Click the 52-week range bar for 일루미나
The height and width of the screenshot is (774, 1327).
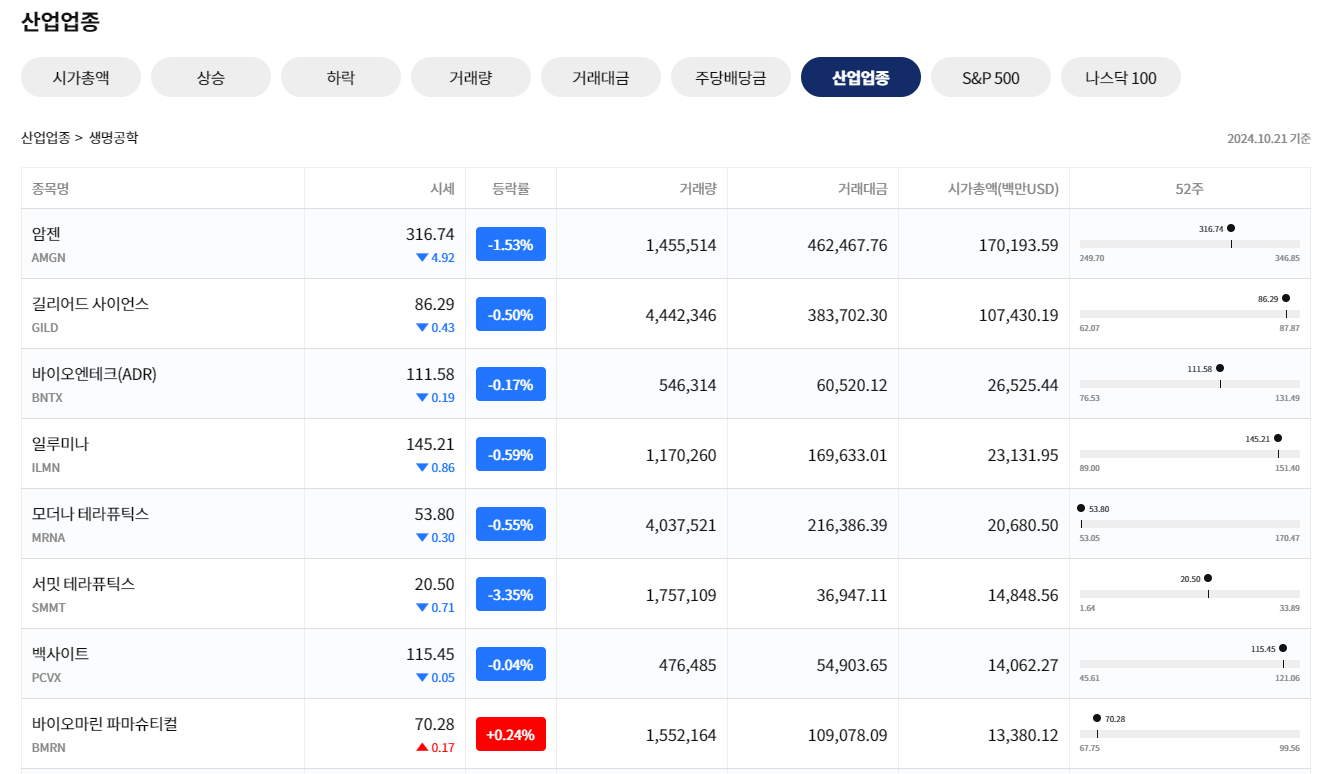pyautogui.click(x=1190, y=454)
